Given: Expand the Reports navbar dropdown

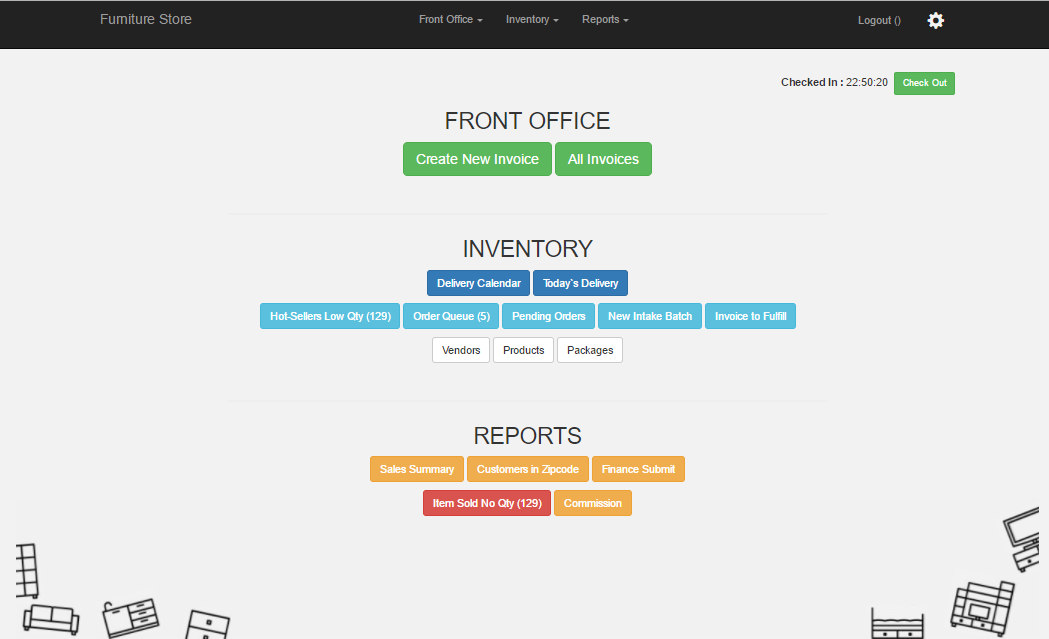Looking at the screenshot, I should (605, 20).
